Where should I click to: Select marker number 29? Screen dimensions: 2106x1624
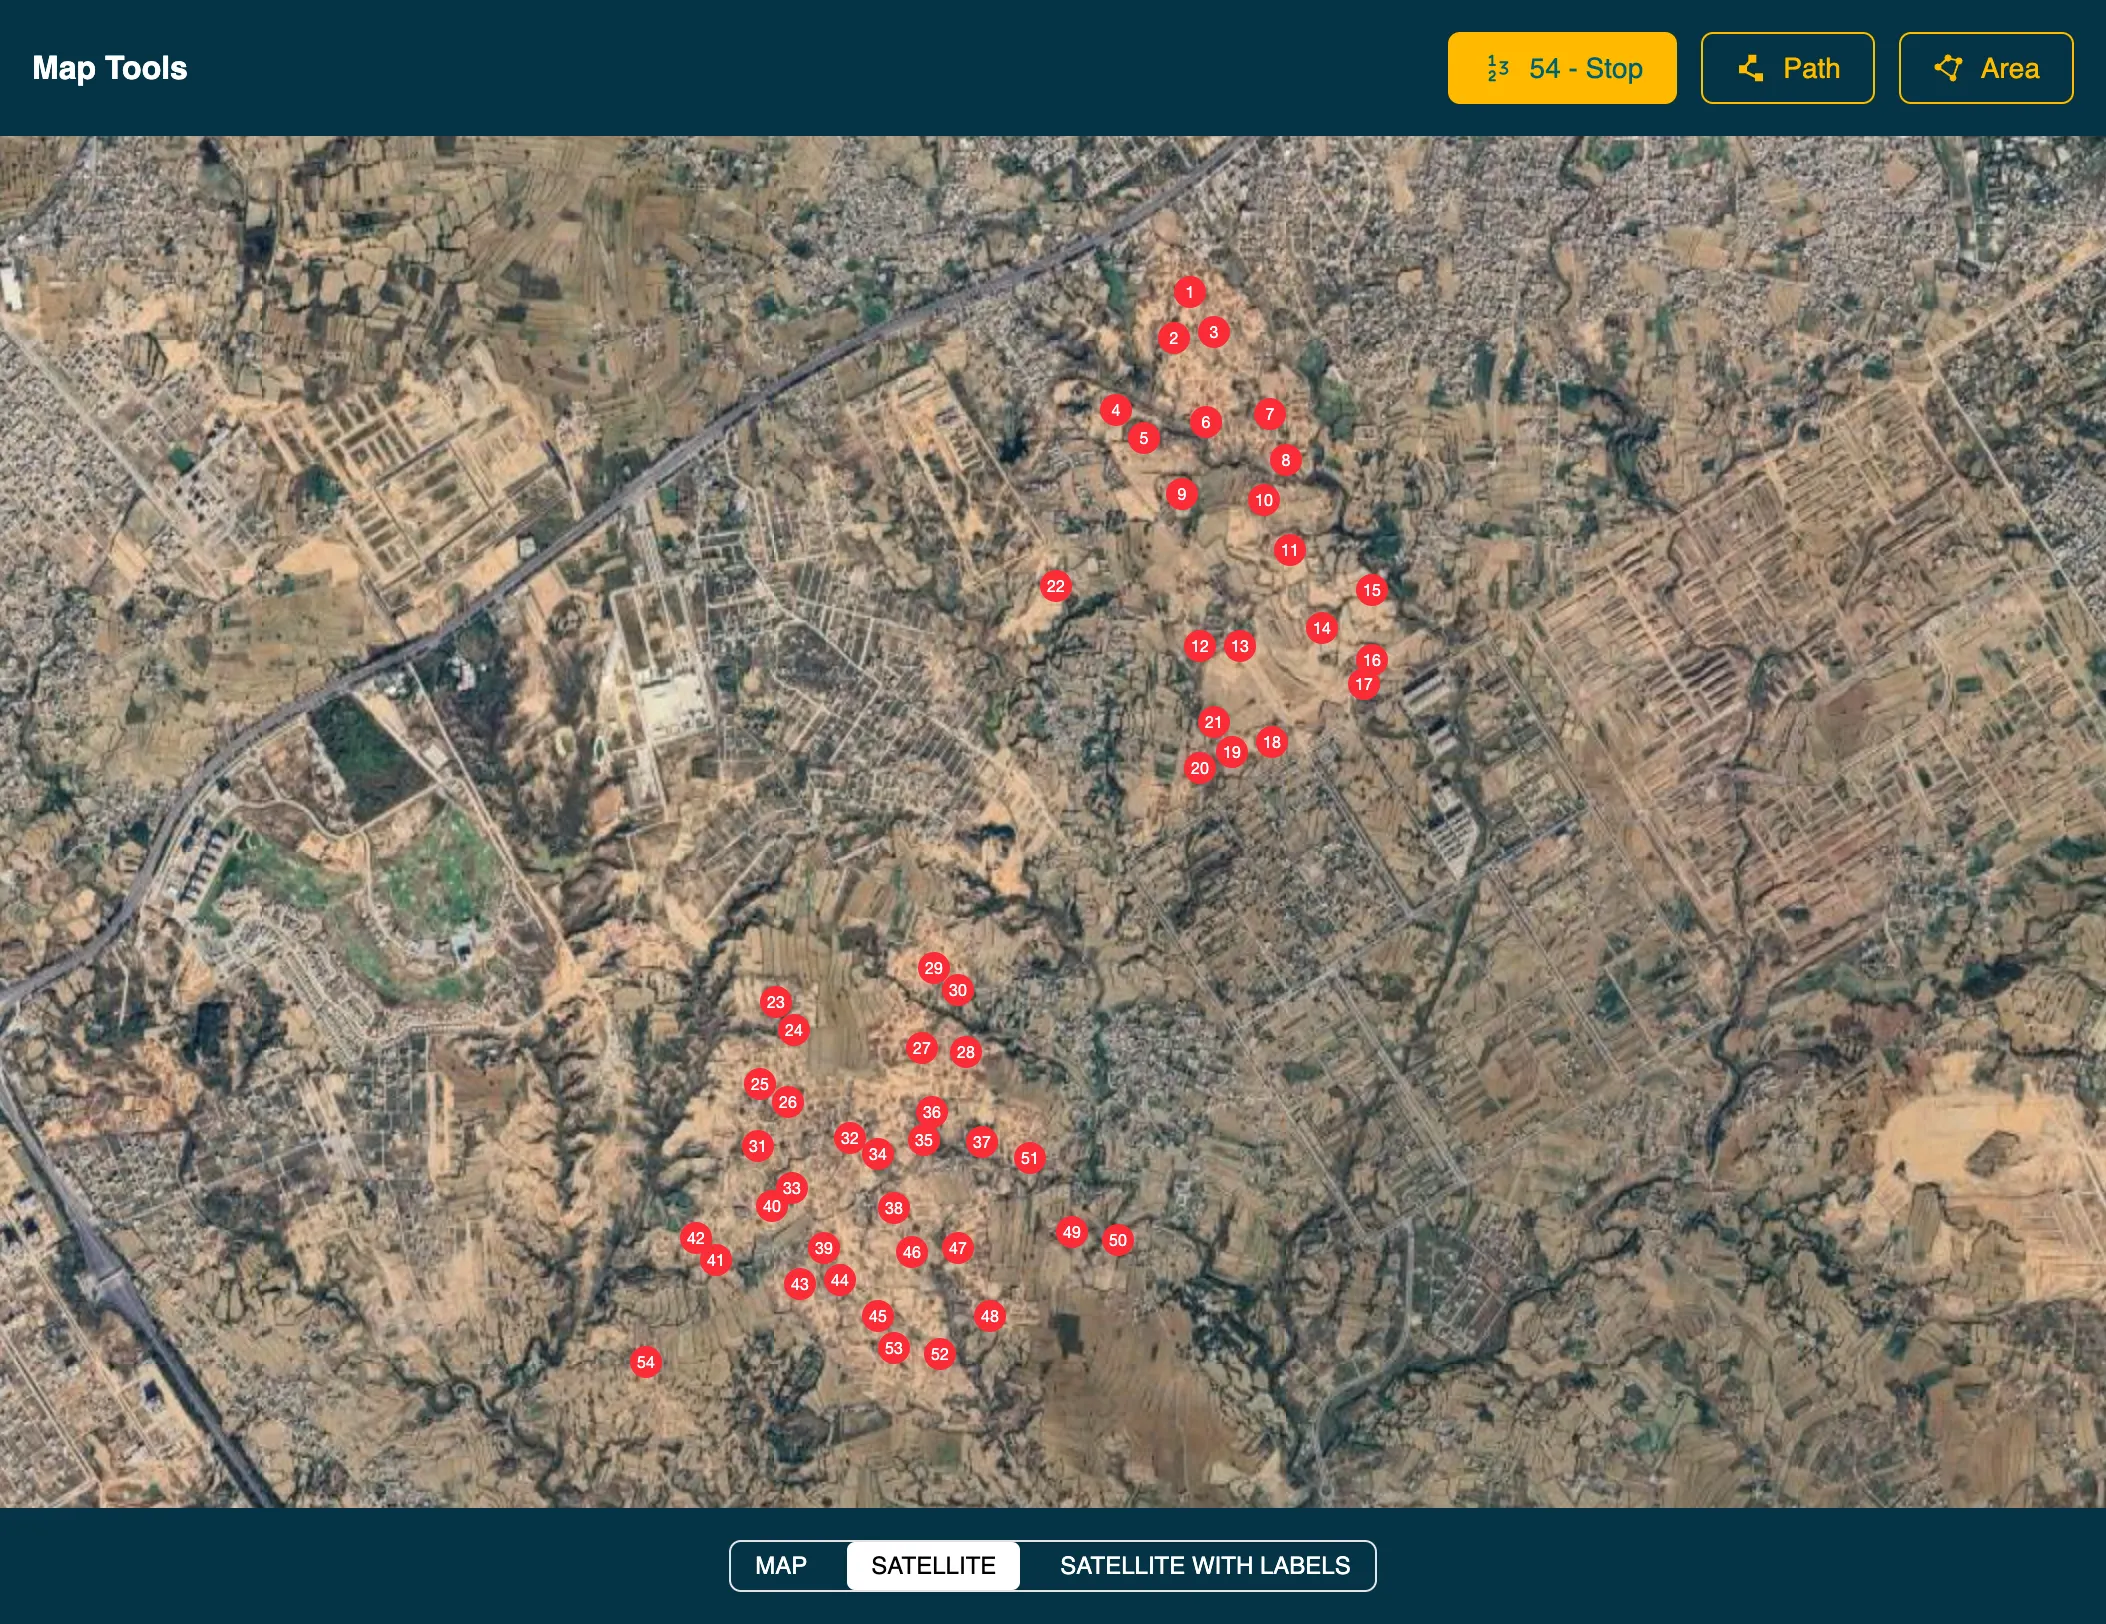(933, 968)
